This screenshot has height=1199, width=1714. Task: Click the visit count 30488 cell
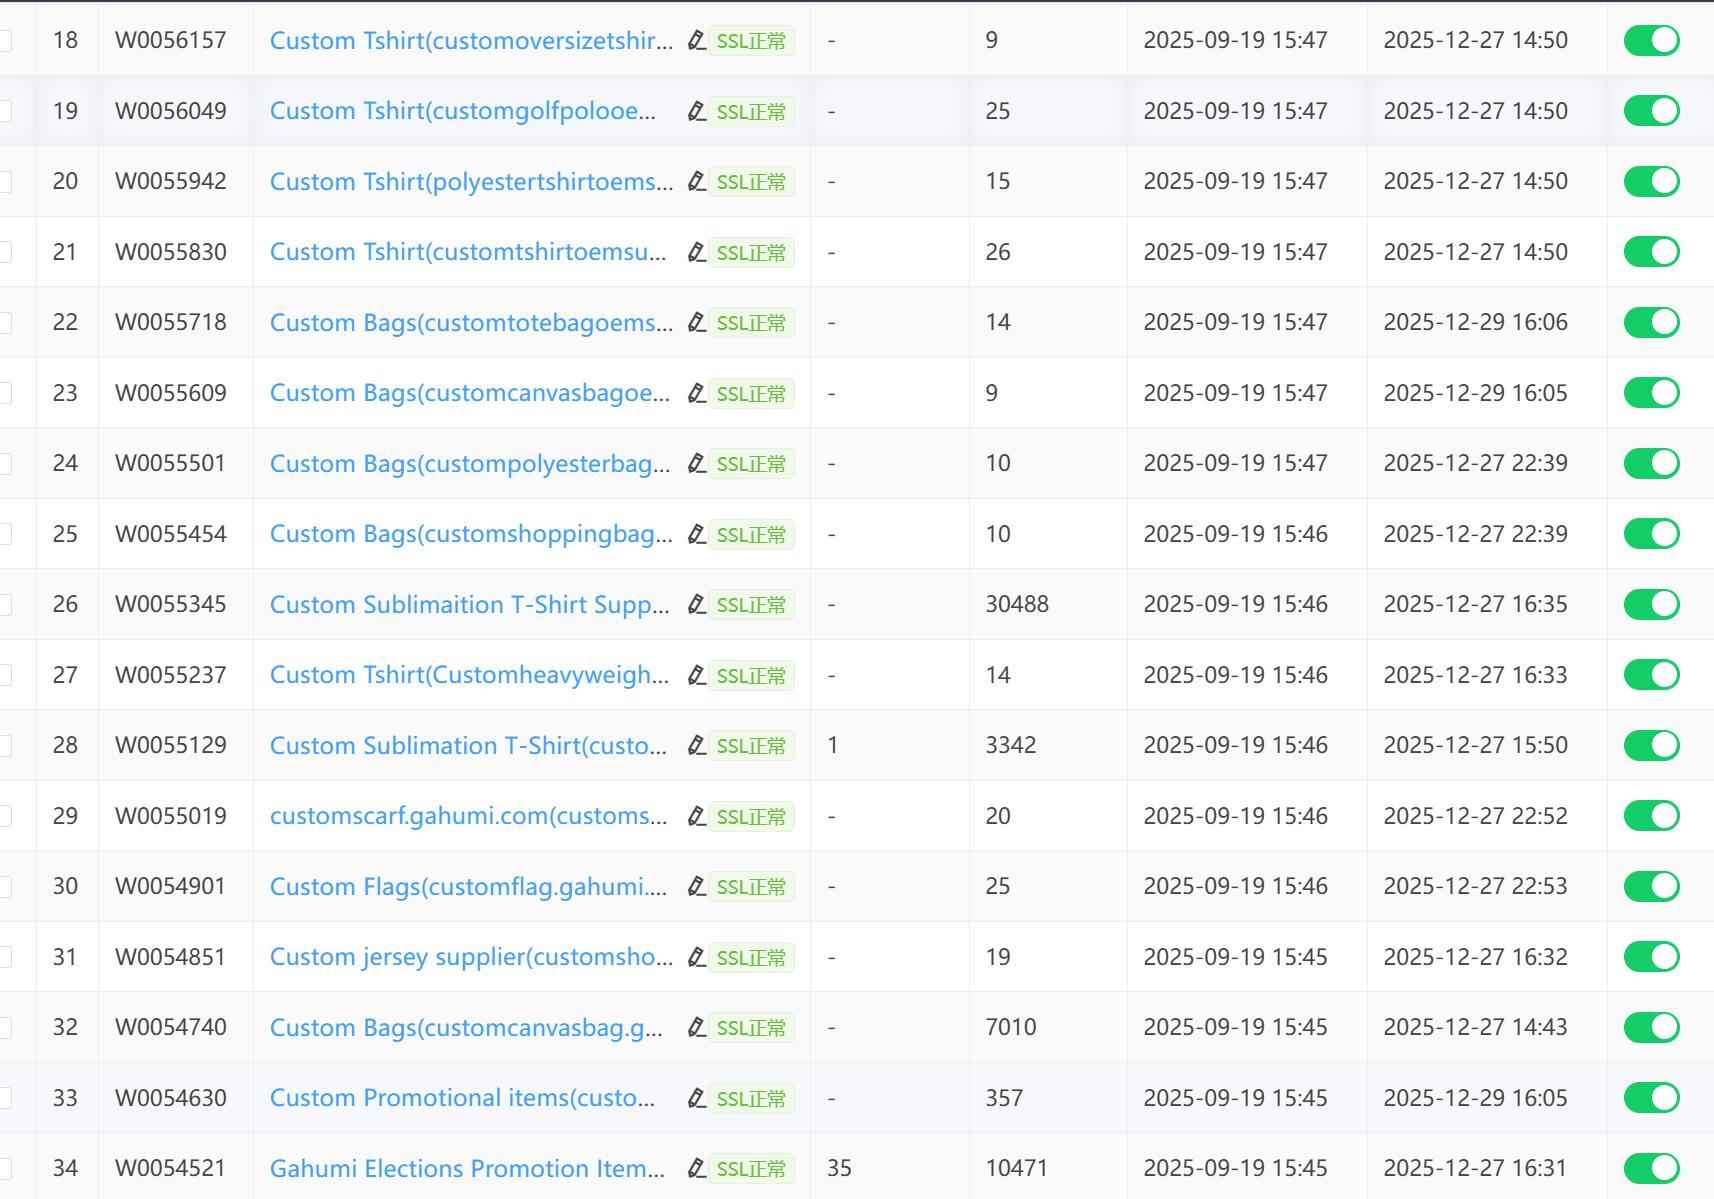tap(1017, 604)
